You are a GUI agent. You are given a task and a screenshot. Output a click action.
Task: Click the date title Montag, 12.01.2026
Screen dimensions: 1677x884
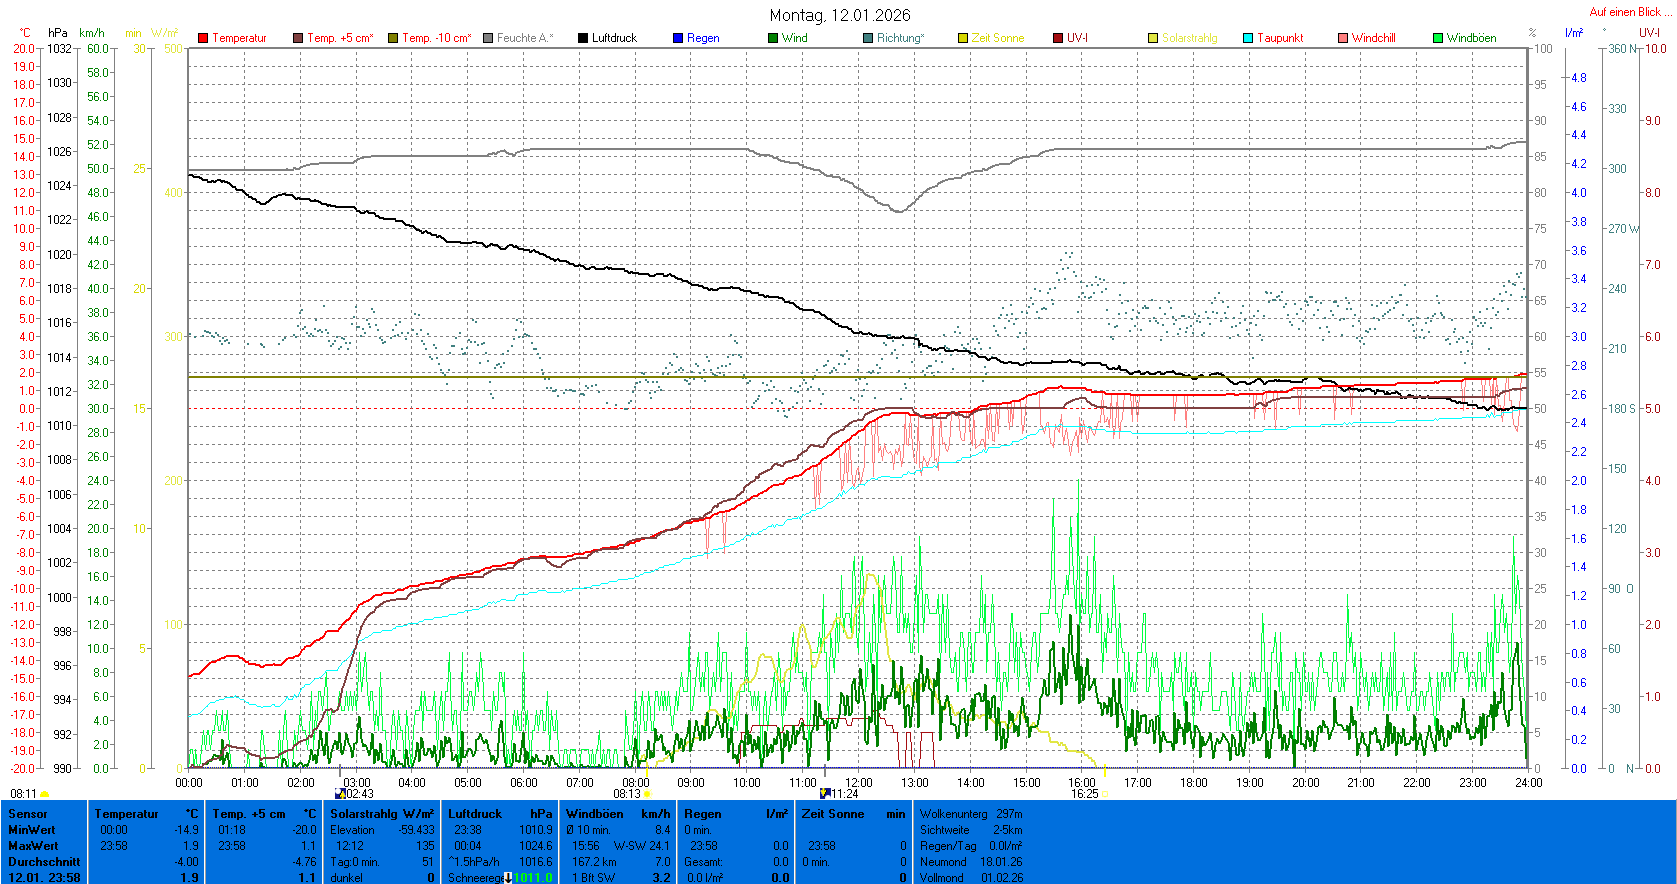point(840,15)
